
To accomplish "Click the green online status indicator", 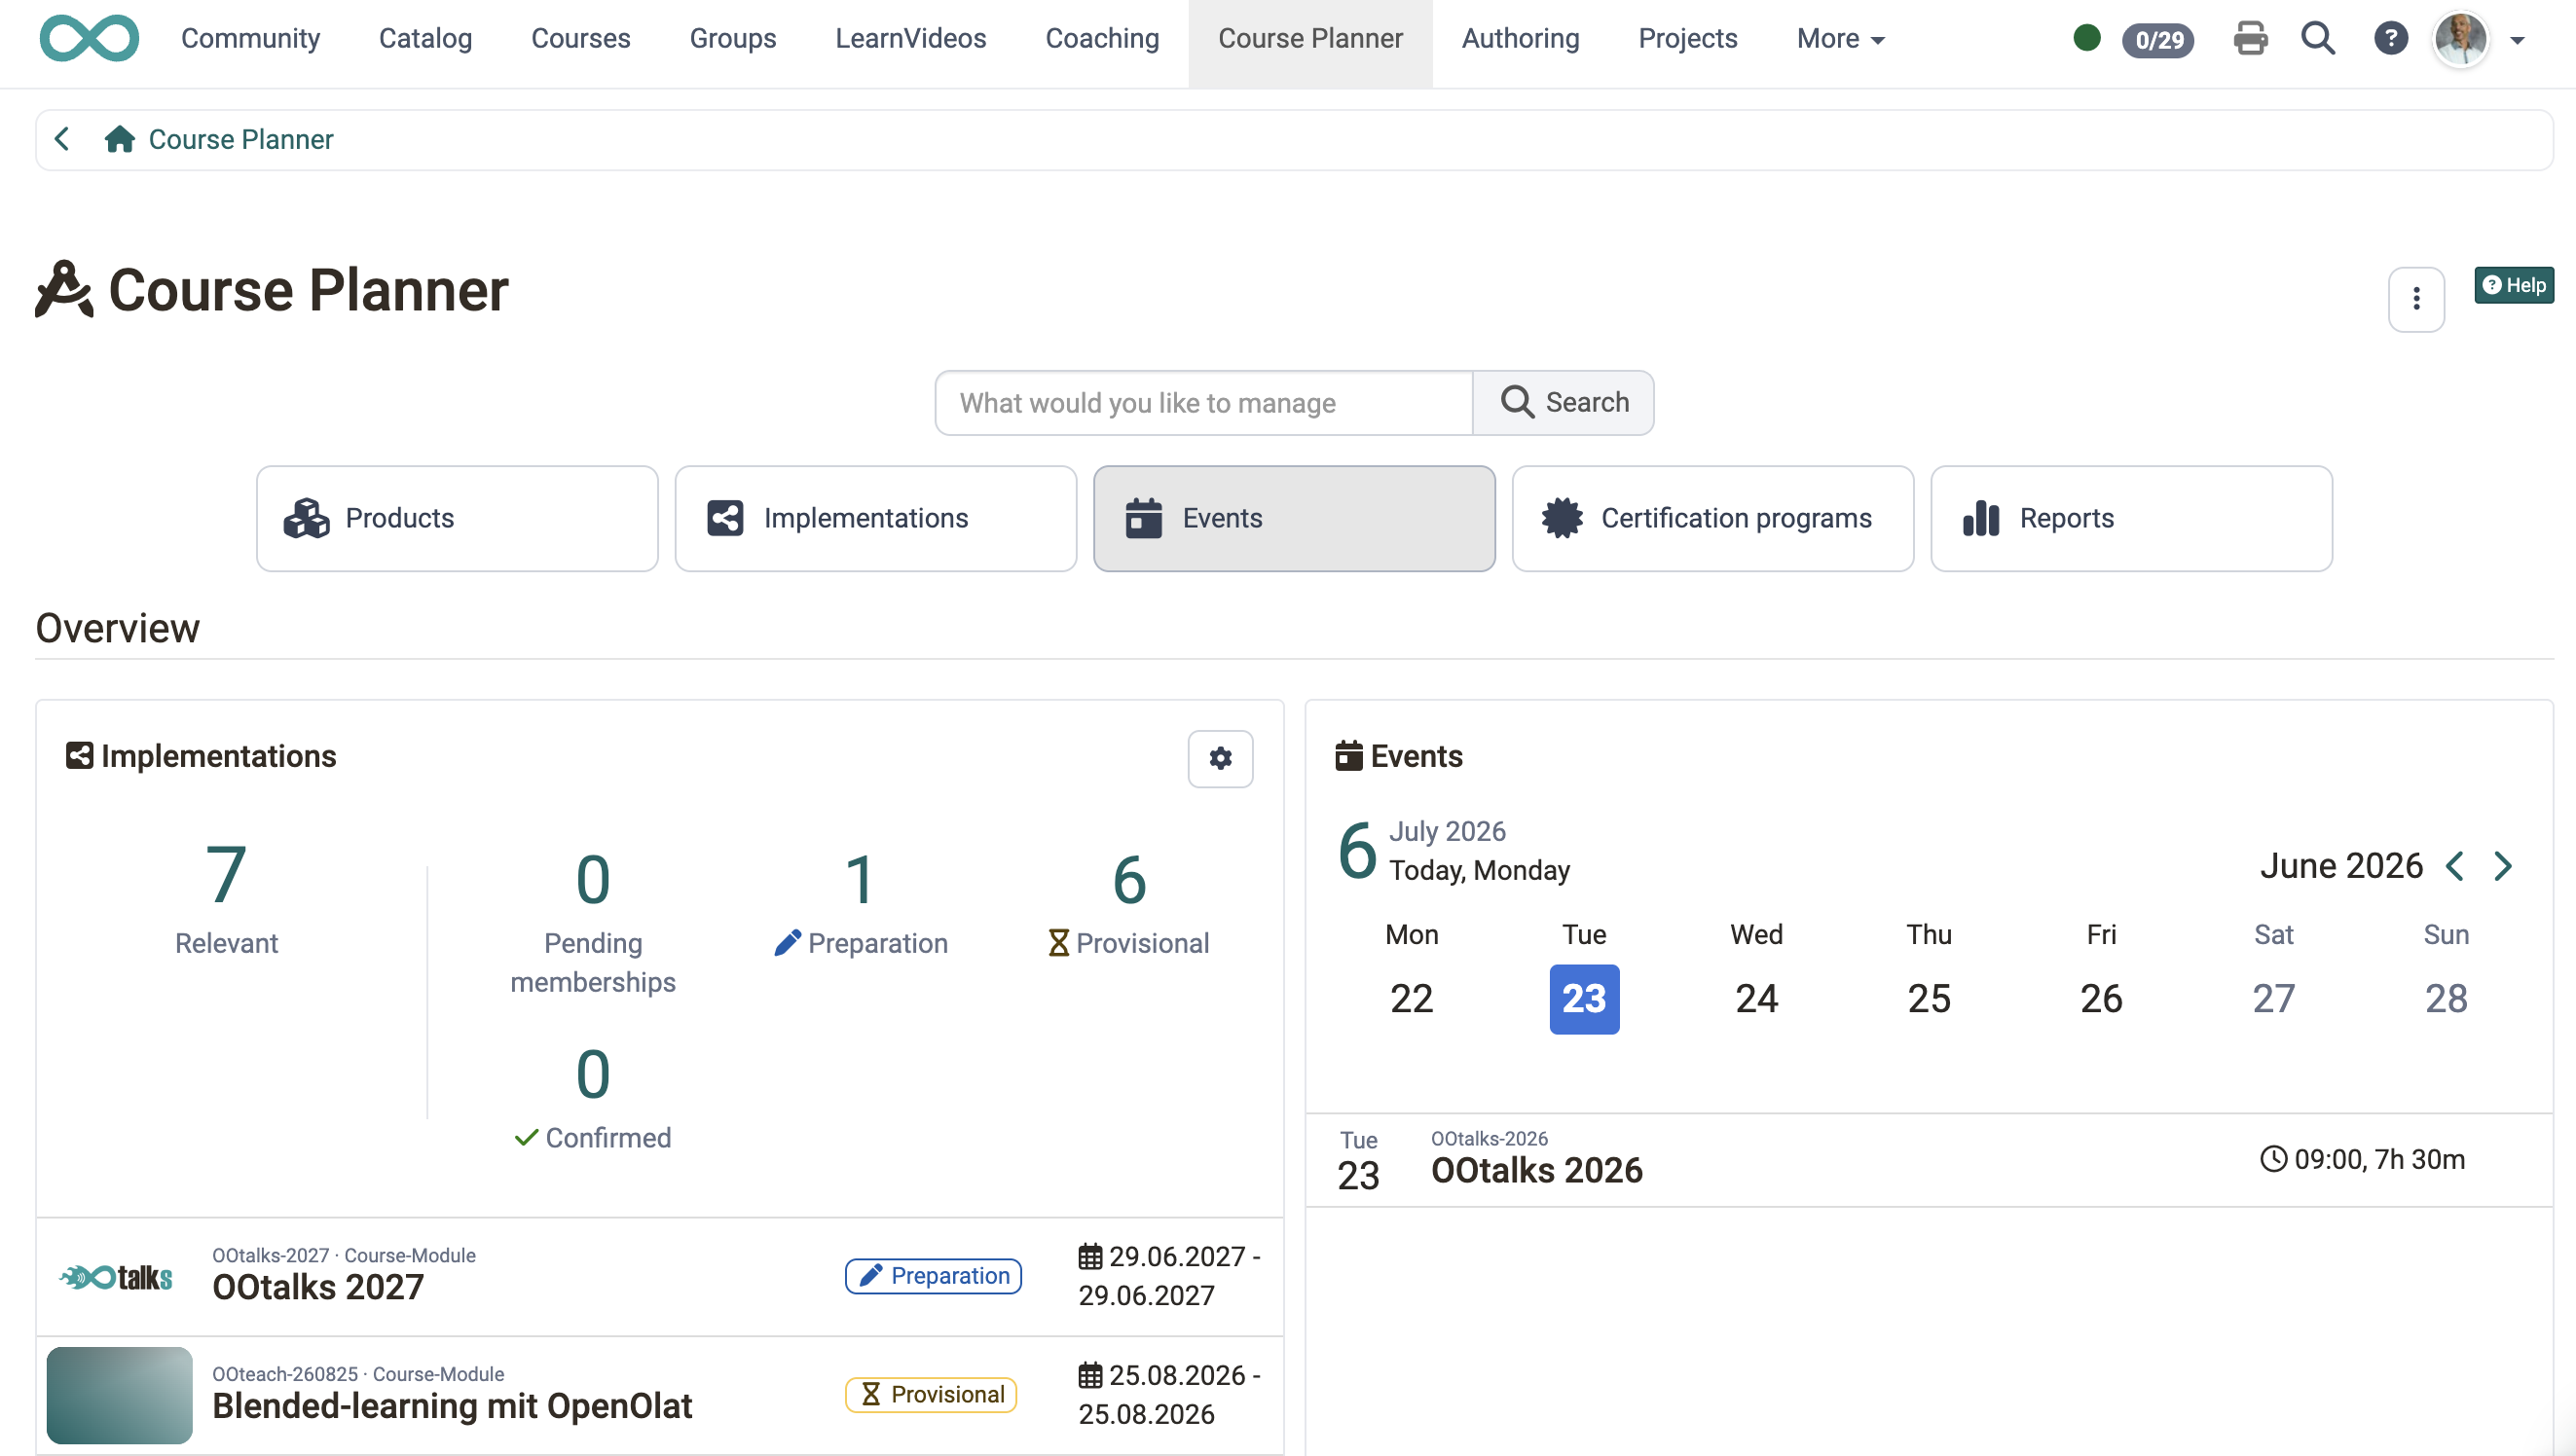I will click(x=2086, y=39).
